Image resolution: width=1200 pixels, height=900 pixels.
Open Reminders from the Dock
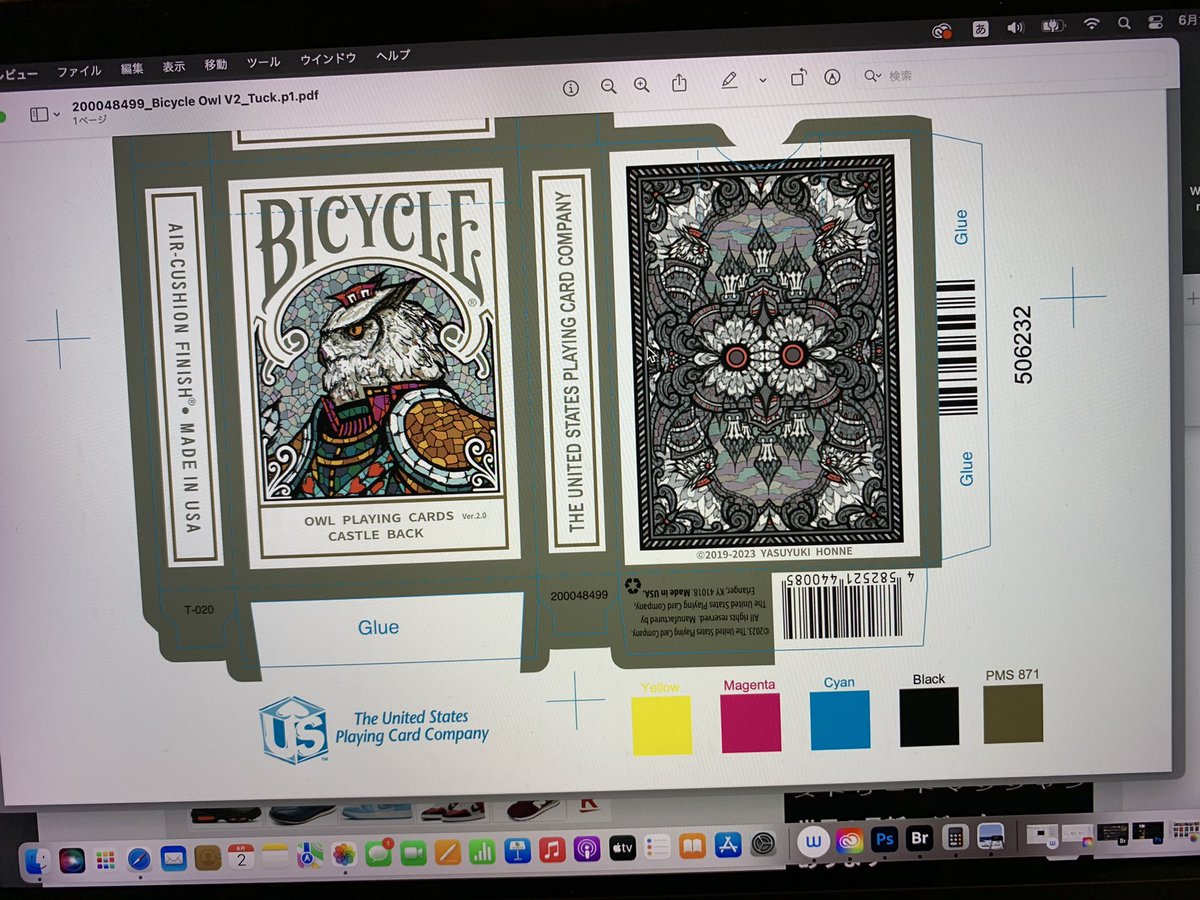coord(657,847)
